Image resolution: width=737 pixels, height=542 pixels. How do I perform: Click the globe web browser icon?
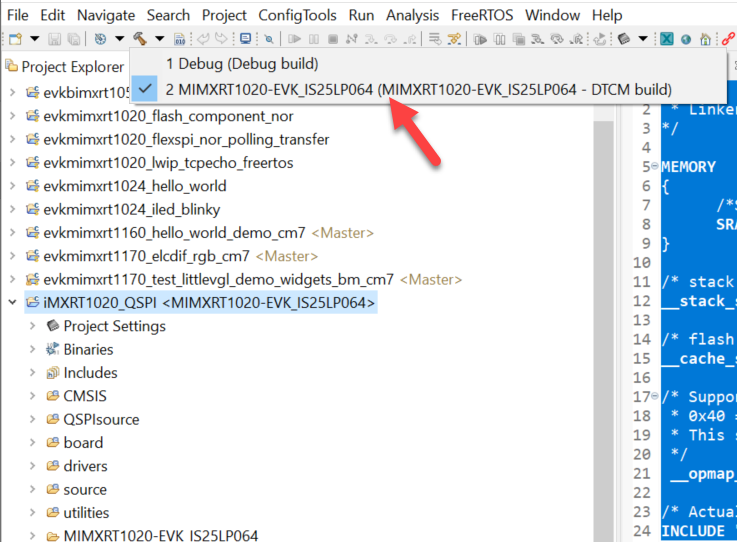point(686,39)
